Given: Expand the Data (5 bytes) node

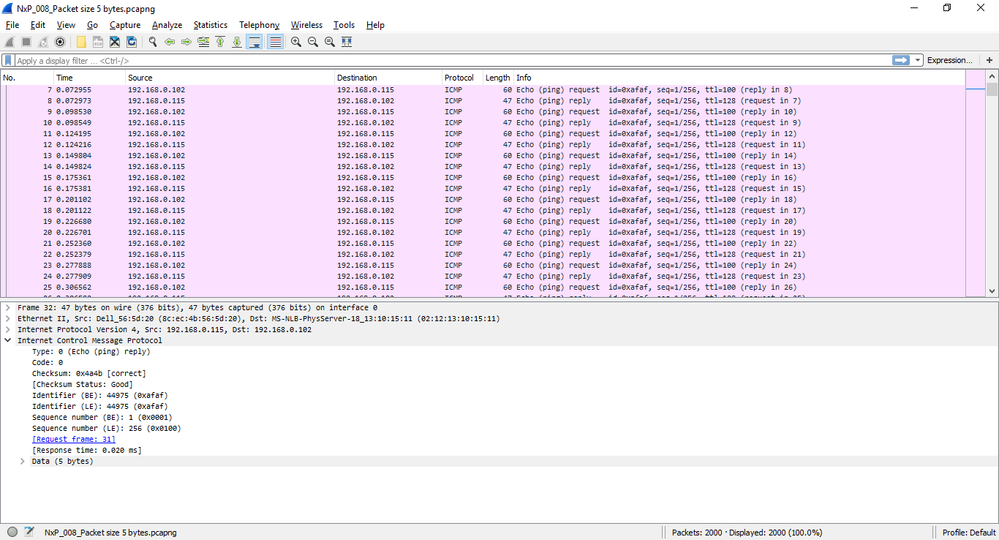Looking at the screenshot, I should [x=22, y=462].
